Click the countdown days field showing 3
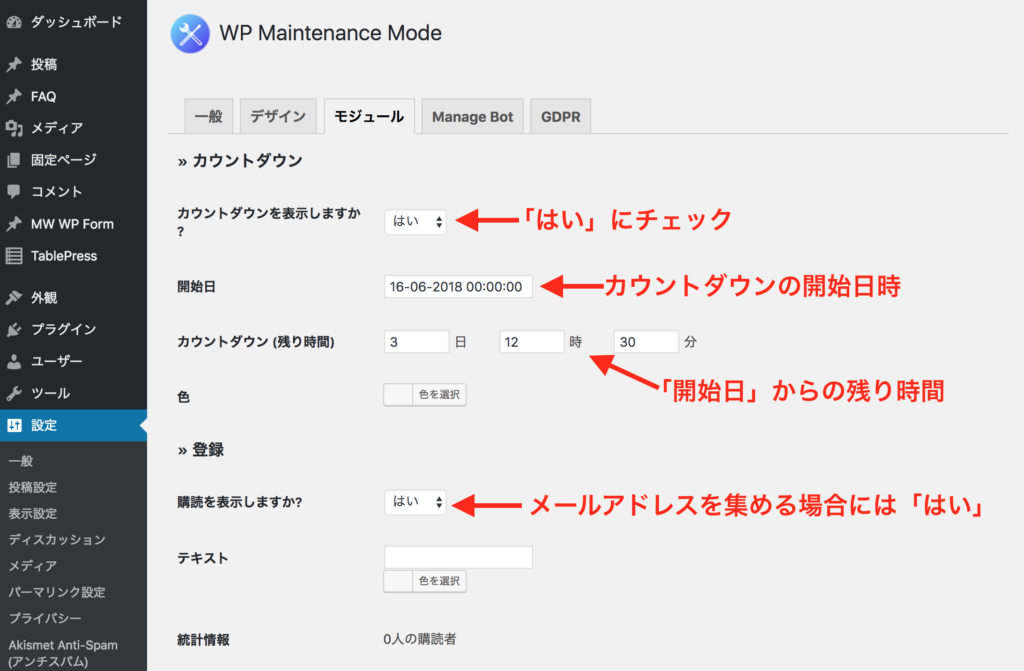The image size is (1024, 671). click(416, 342)
